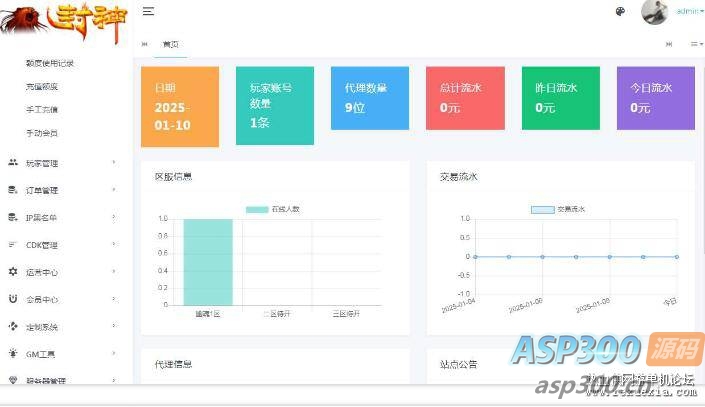Click the 服务器管理 diamond icon
Screen dimensions: 705x407
pyautogui.click(x=13, y=380)
